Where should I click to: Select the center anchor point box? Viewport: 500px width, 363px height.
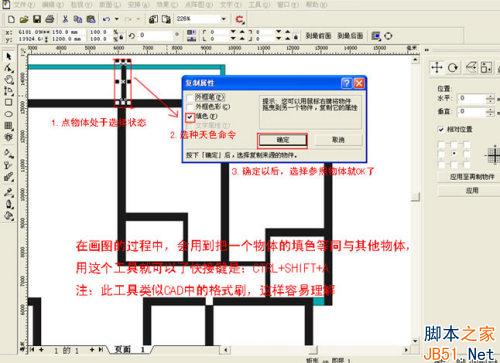pyautogui.click(x=454, y=154)
